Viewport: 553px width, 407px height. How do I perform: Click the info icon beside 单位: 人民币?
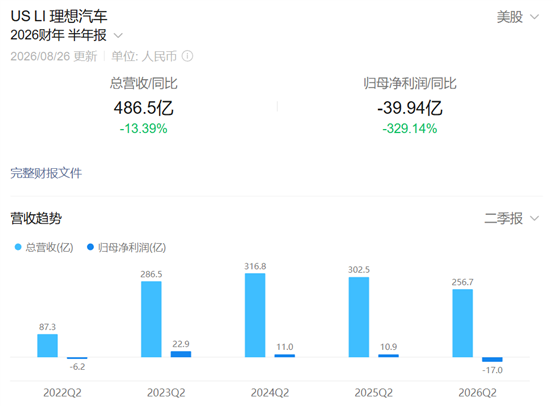pyautogui.click(x=187, y=56)
